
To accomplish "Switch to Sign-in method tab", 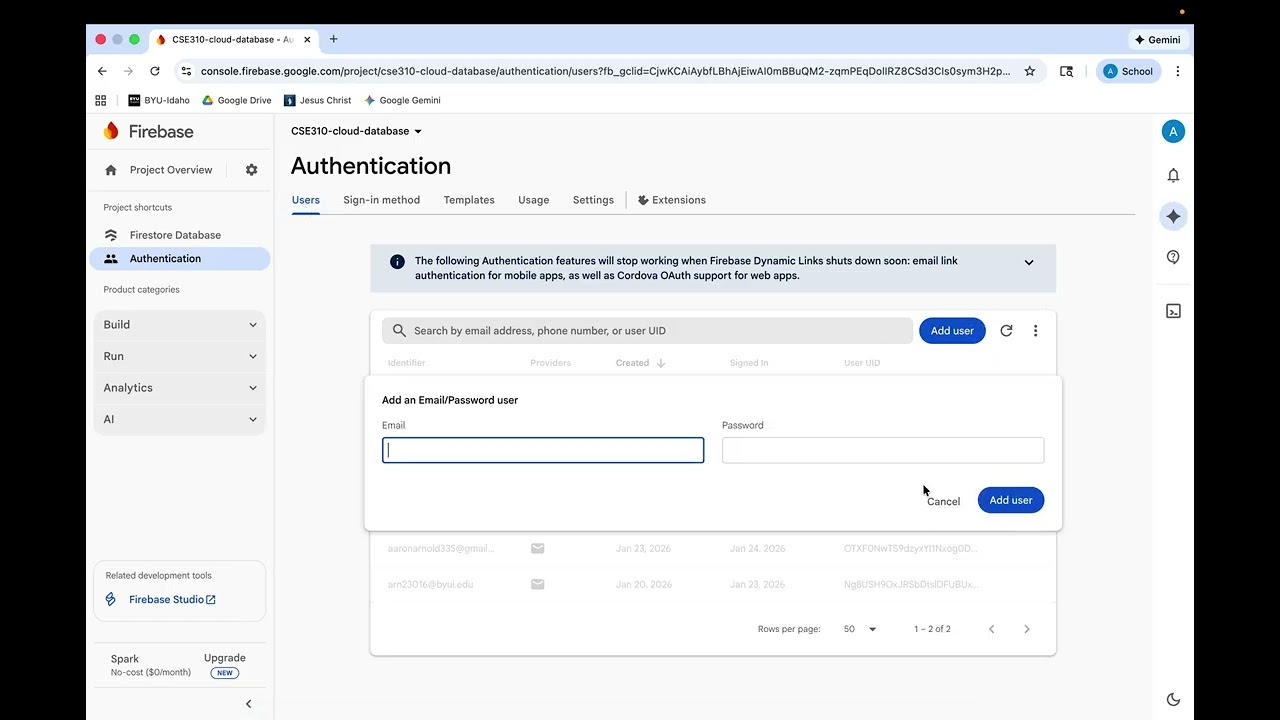I will (382, 200).
